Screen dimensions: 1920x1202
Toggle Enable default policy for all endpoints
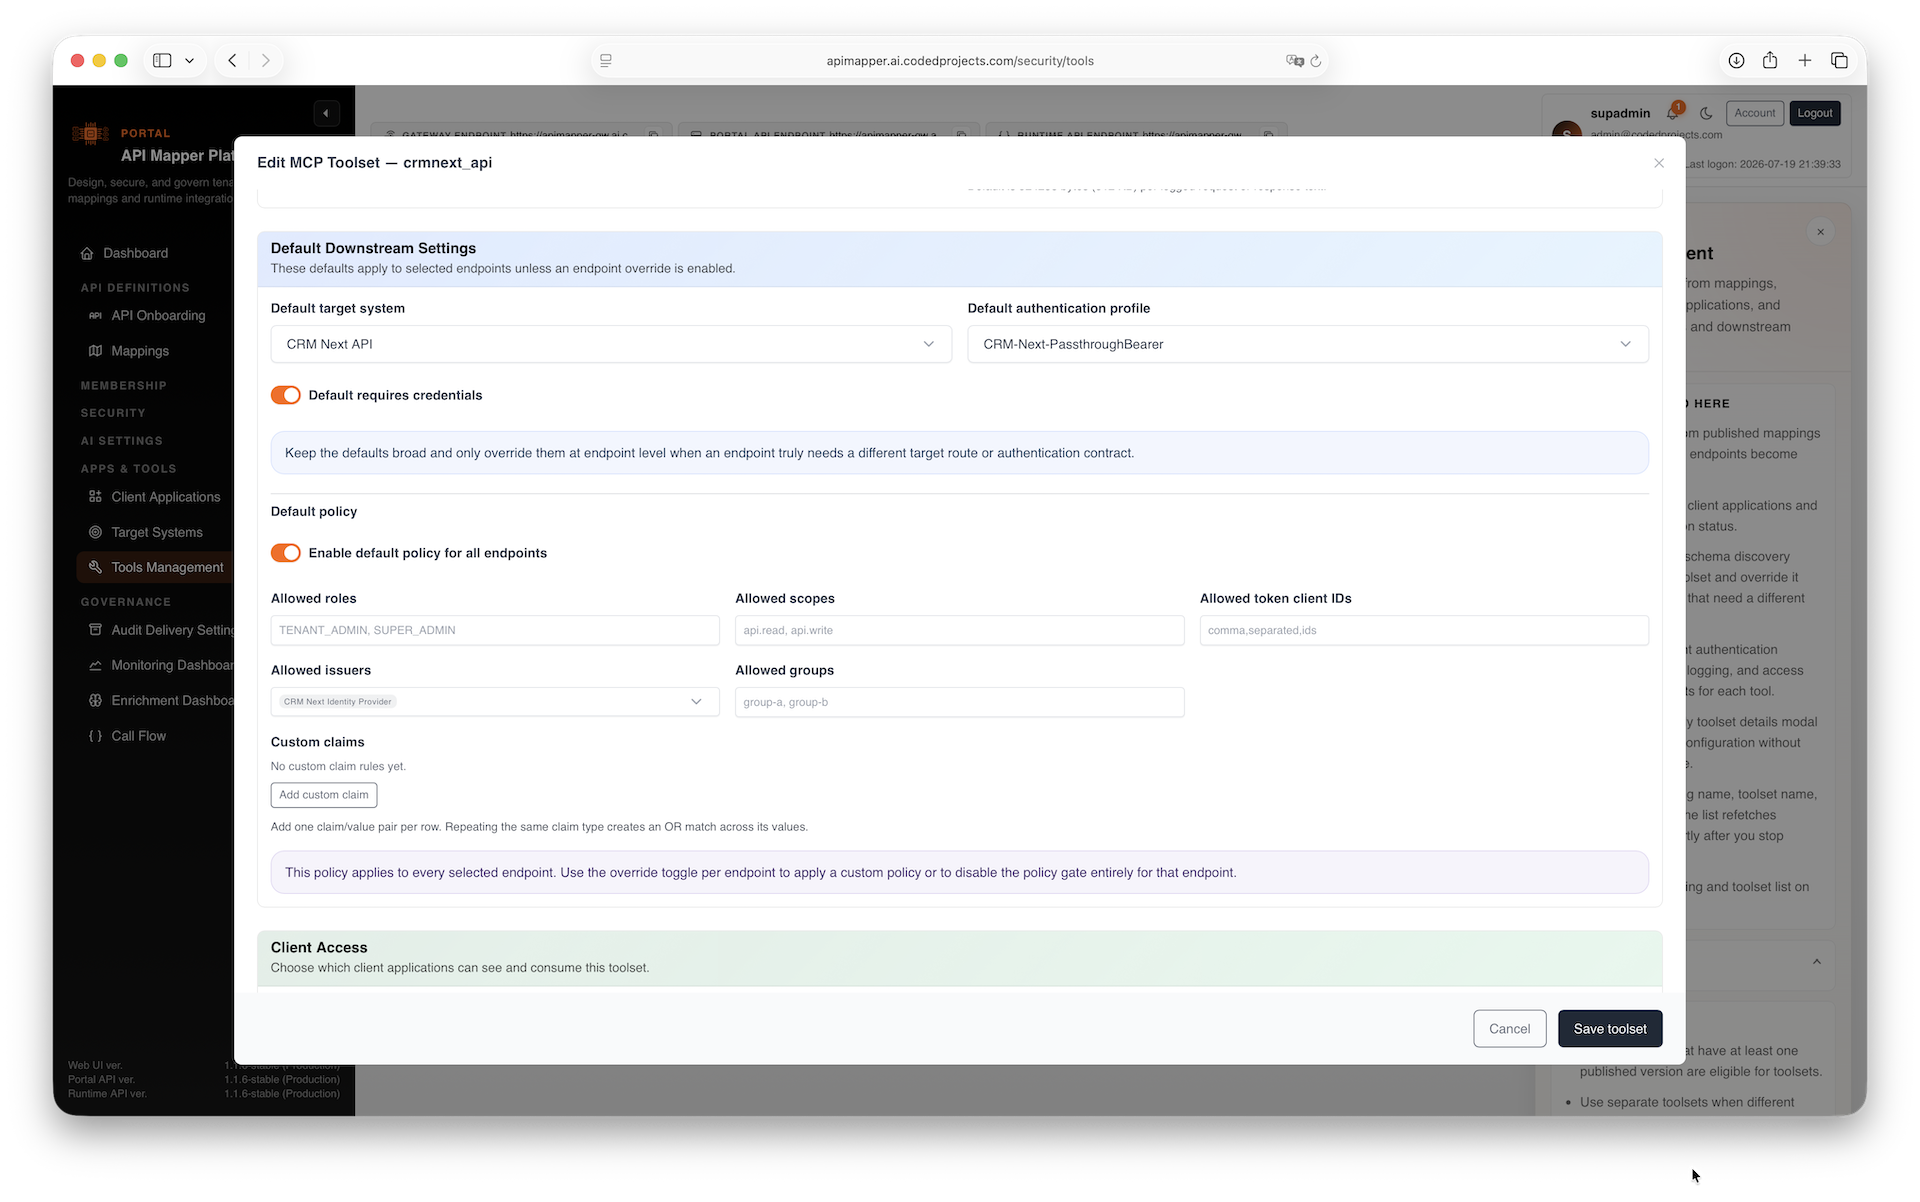coord(286,553)
